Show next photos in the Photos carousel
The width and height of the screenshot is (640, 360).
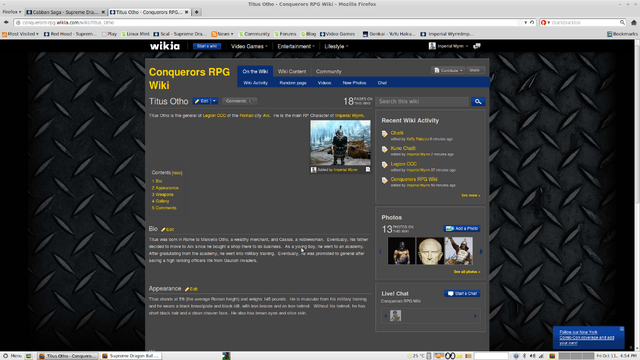[481, 251]
